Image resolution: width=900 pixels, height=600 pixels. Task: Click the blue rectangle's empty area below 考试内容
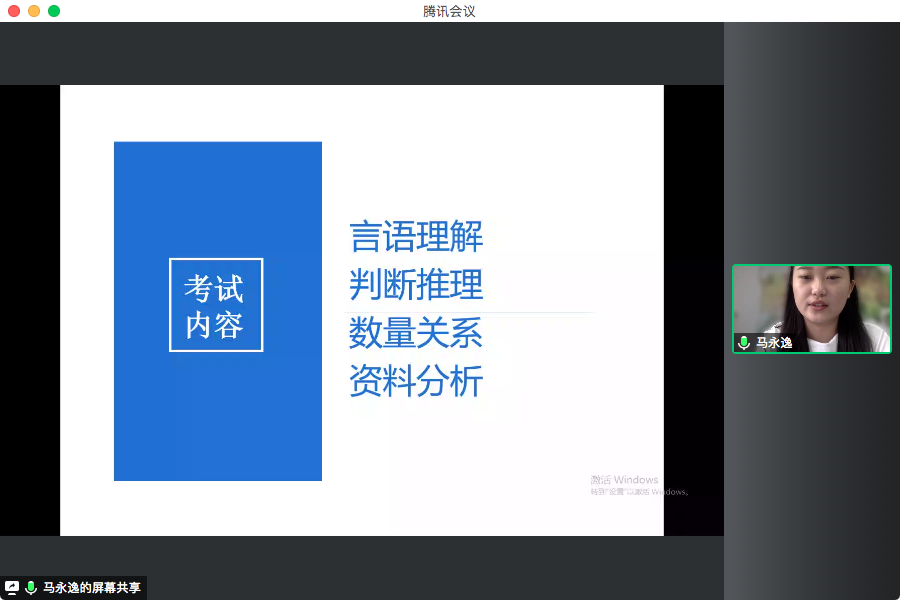217,420
